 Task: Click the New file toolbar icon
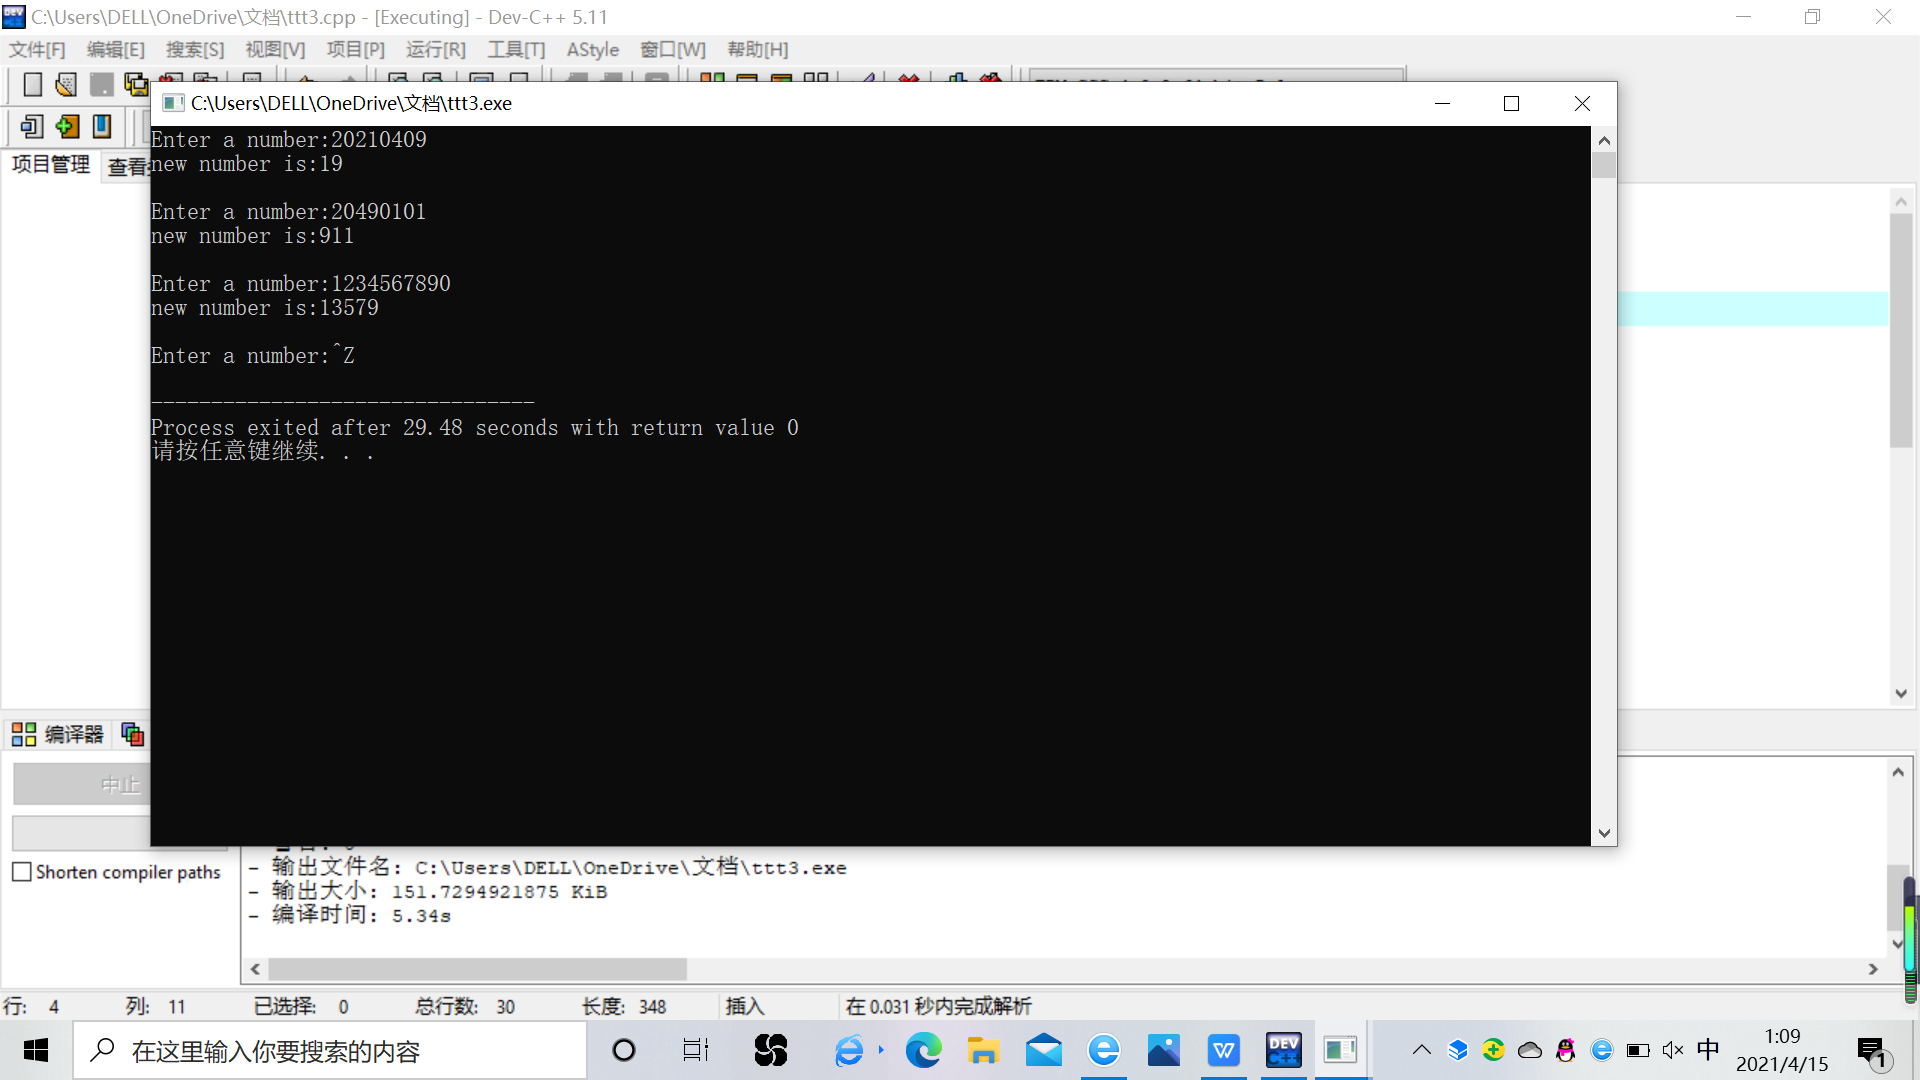pyautogui.click(x=32, y=85)
